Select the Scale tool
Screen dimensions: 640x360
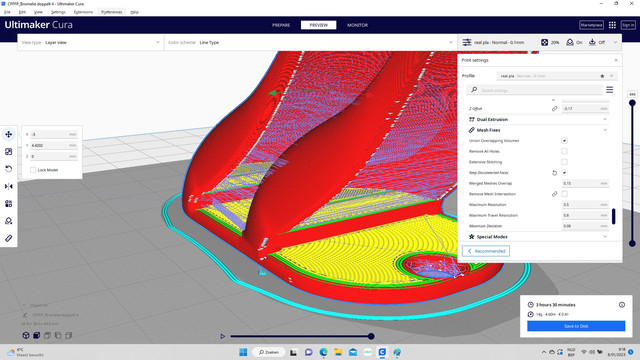[x=9, y=152]
